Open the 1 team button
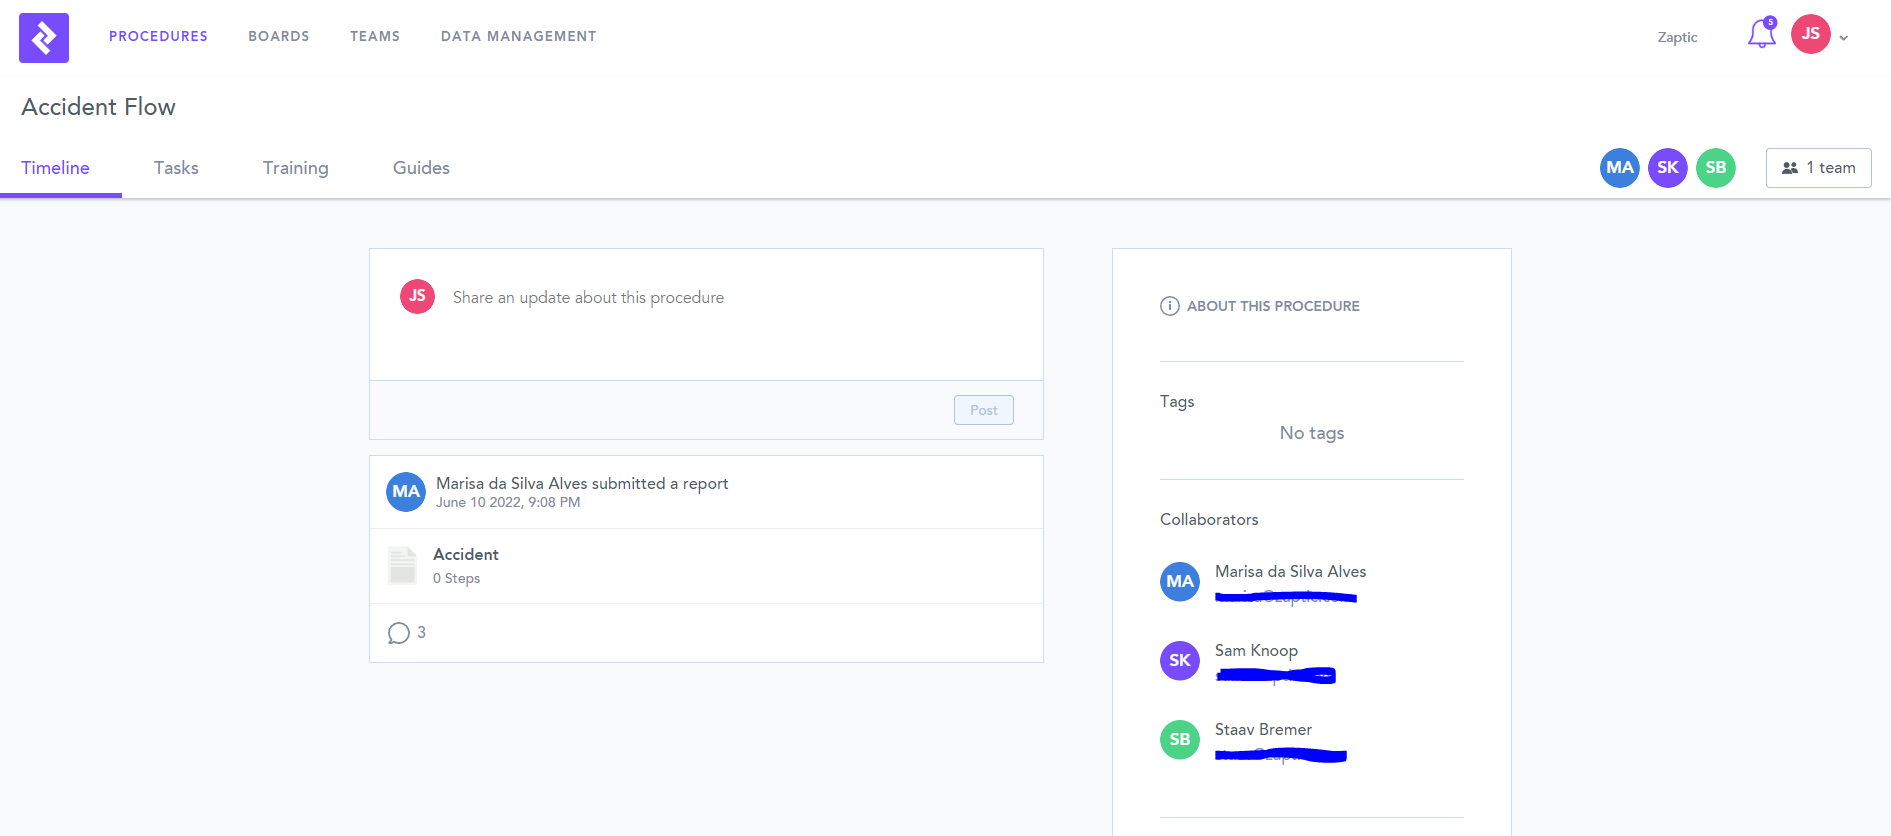Image resolution: width=1891 pixels, height=836 pixels. 1818,168
